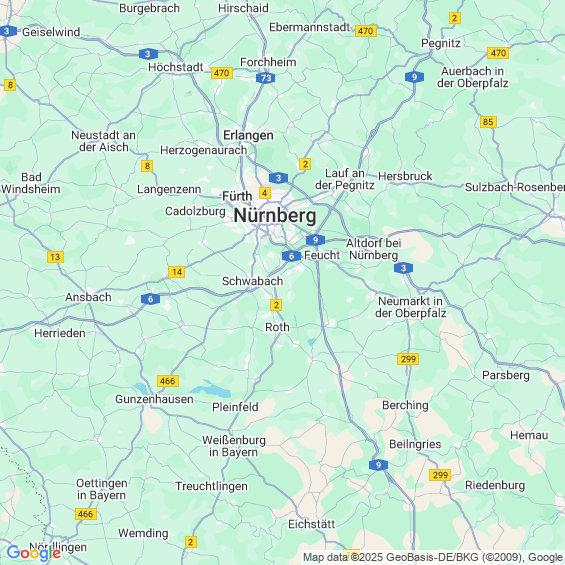Click the Google logo

coord(34,553)
